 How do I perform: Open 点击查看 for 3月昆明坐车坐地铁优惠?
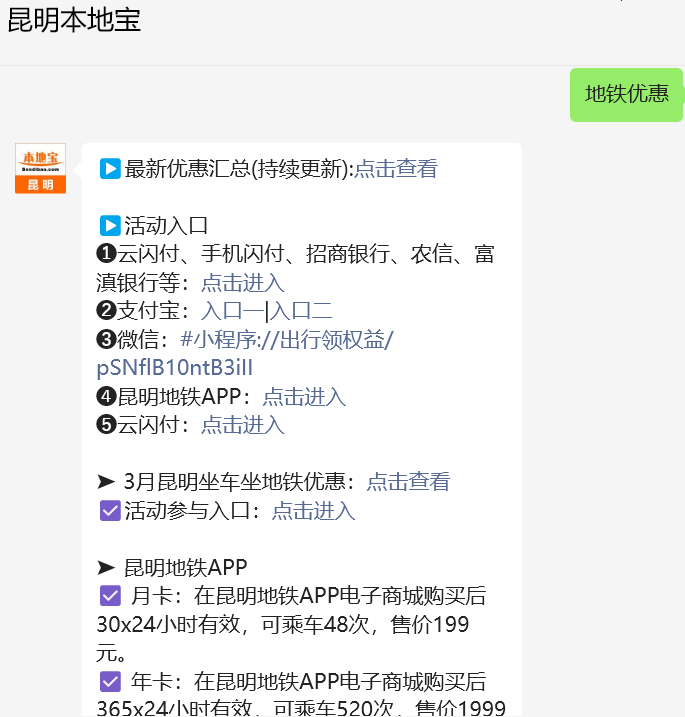point(408,482)
